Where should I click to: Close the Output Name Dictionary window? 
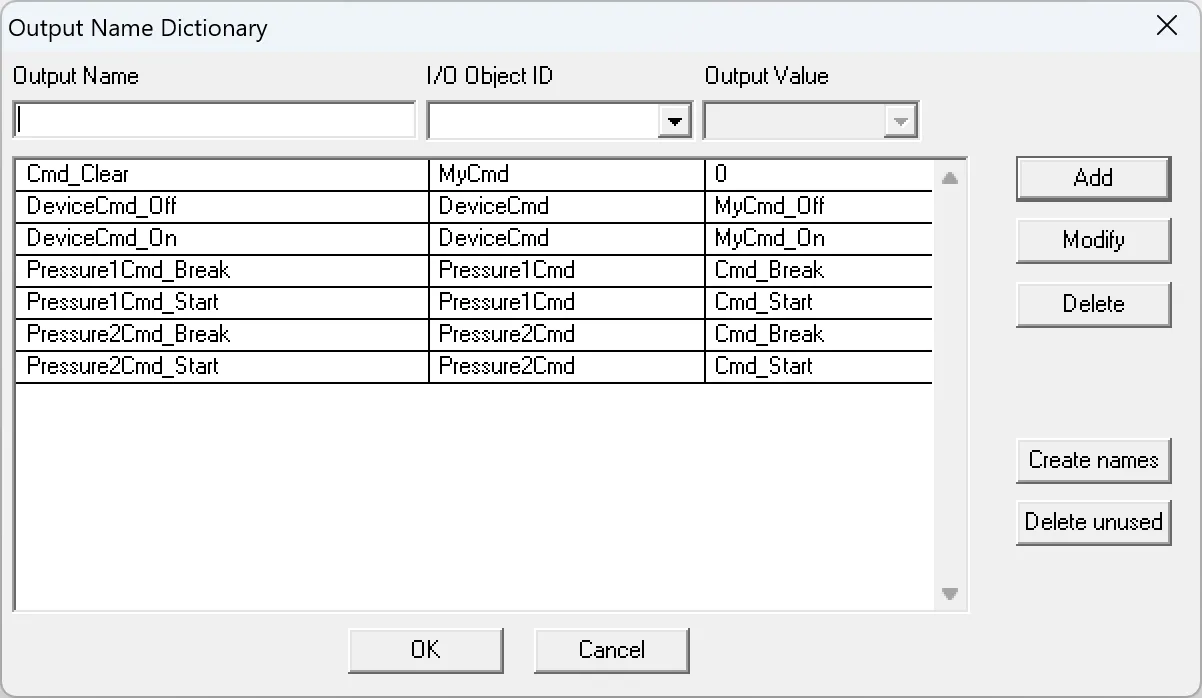click(1166, 26)
